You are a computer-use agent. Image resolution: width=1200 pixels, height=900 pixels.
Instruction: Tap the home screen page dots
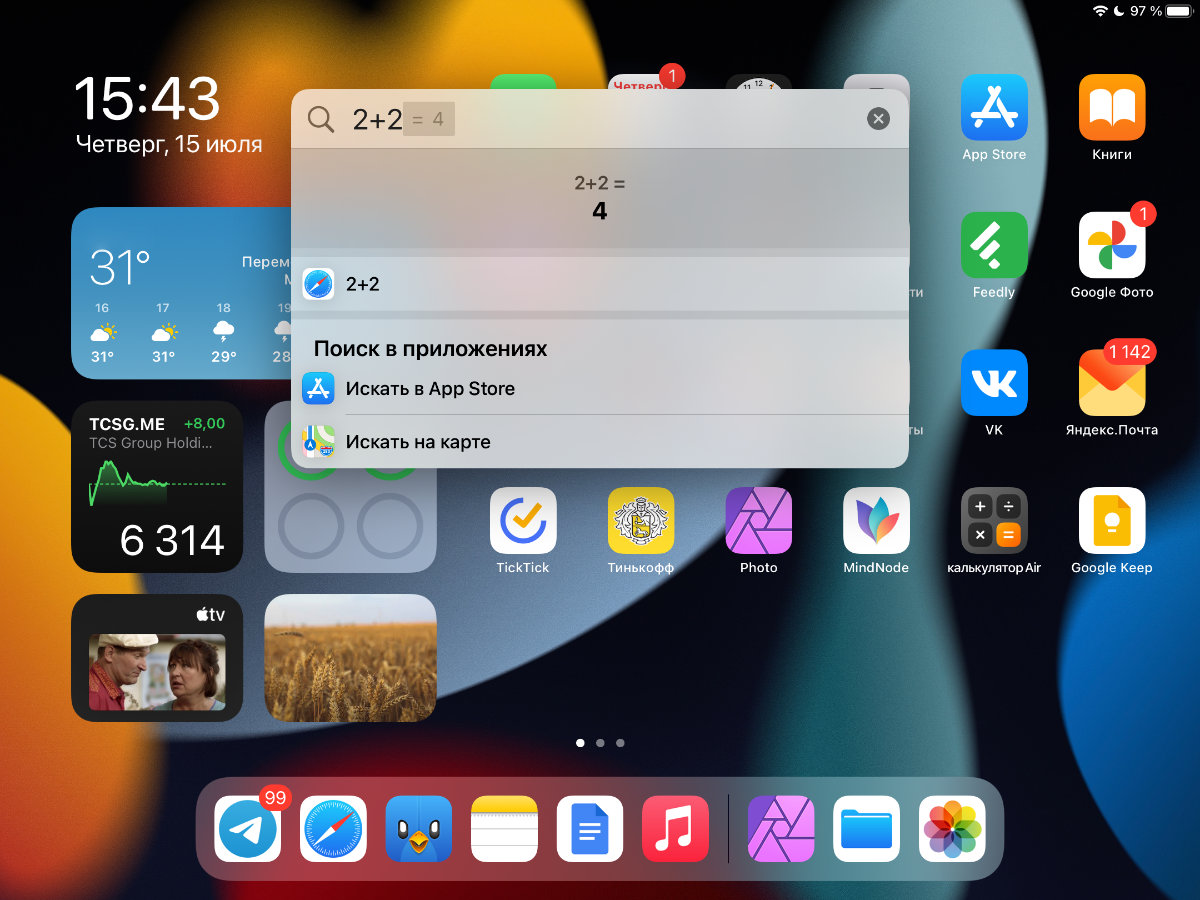coord(600,743)
